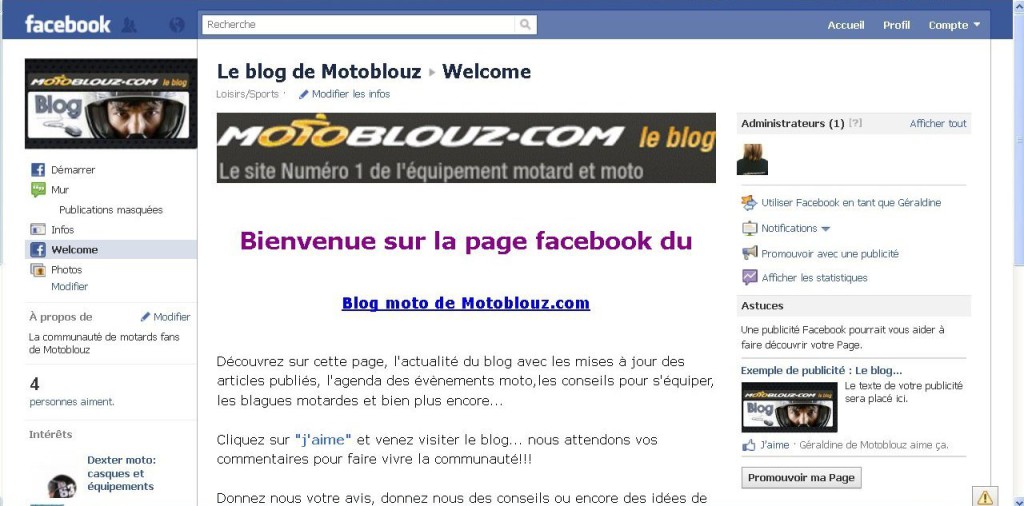Click into the Recherche search field
The image size is (1024, 506).
coord(359,25)
